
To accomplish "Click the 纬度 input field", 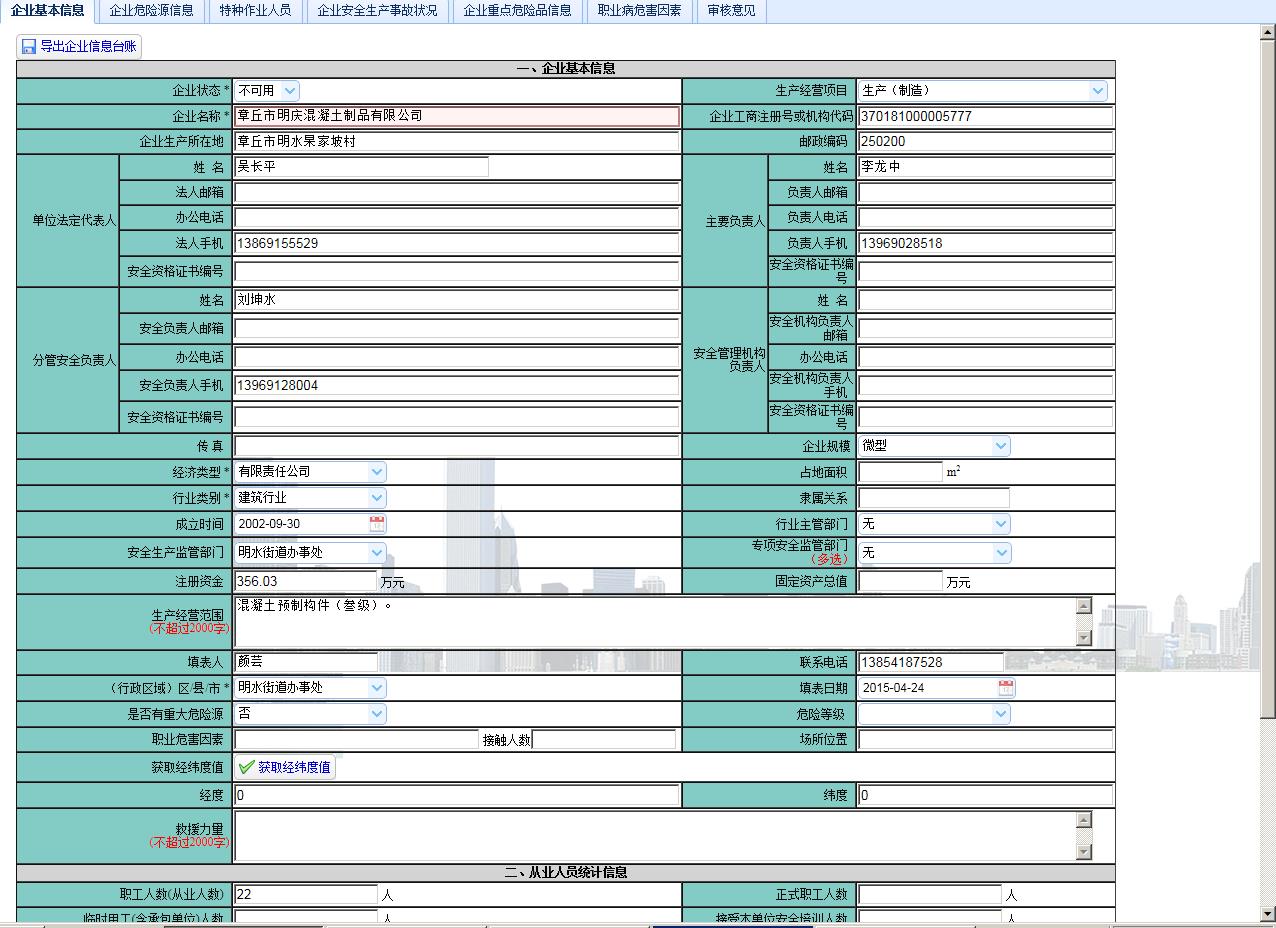I will [x=985, y=796].
